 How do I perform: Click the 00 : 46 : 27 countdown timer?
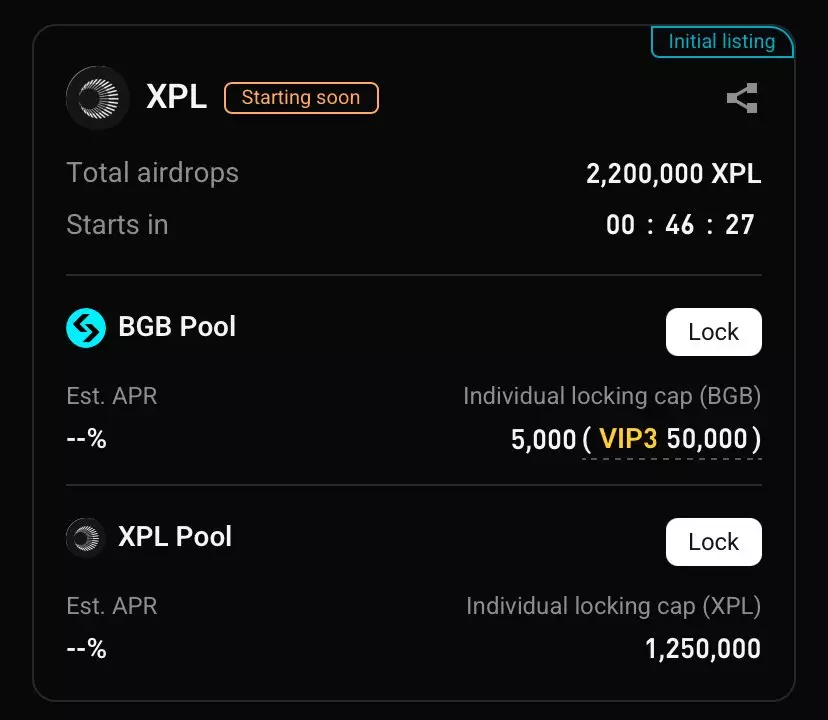(x=680, y=225)
